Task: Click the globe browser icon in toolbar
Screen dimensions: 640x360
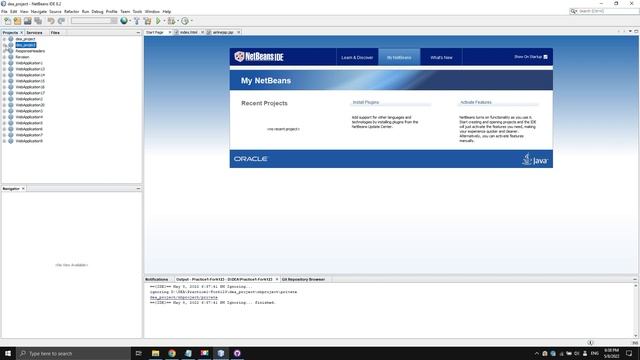Action: 124,21
